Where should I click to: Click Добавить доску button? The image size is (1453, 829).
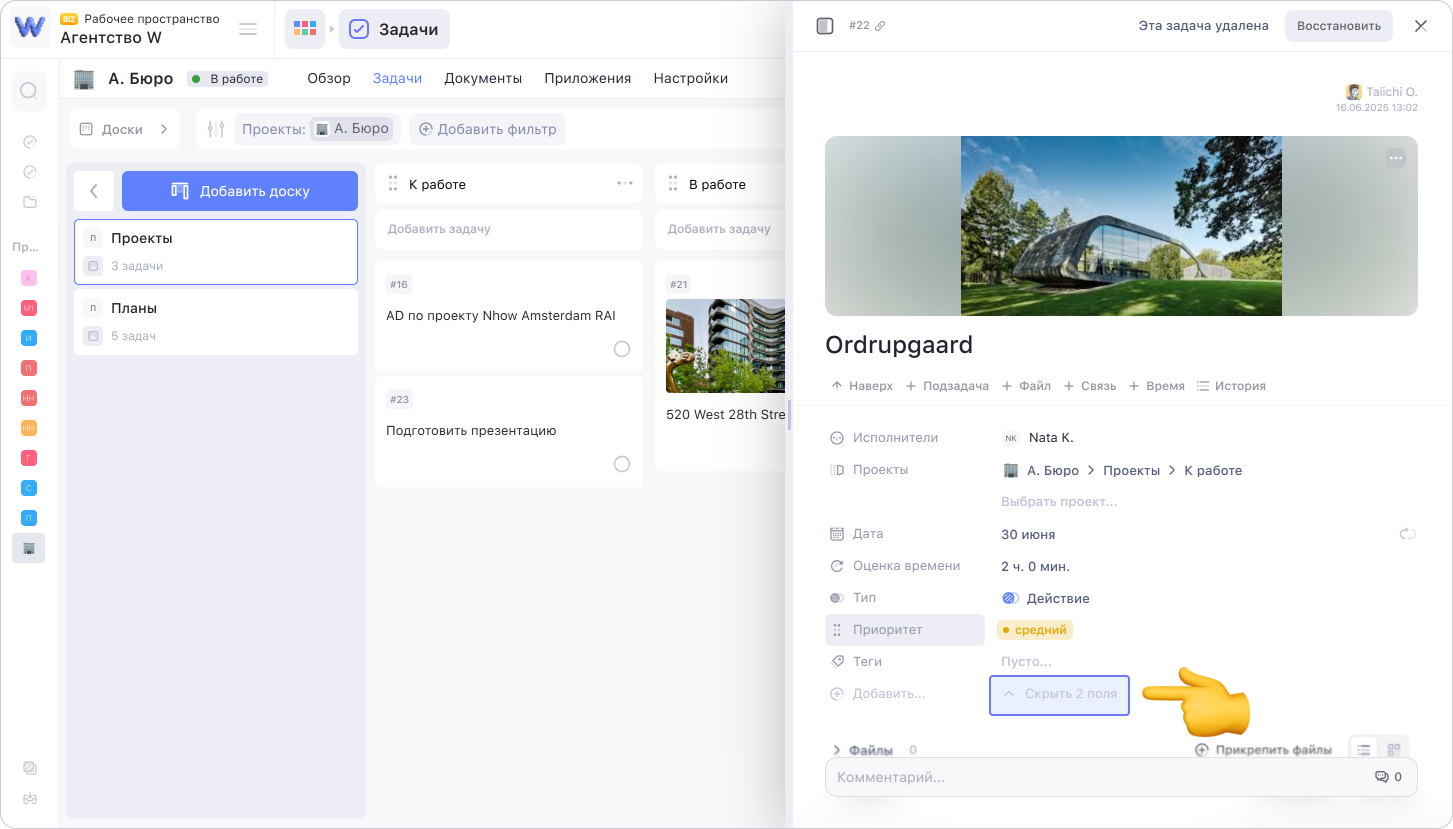click(x=240, y=191)
